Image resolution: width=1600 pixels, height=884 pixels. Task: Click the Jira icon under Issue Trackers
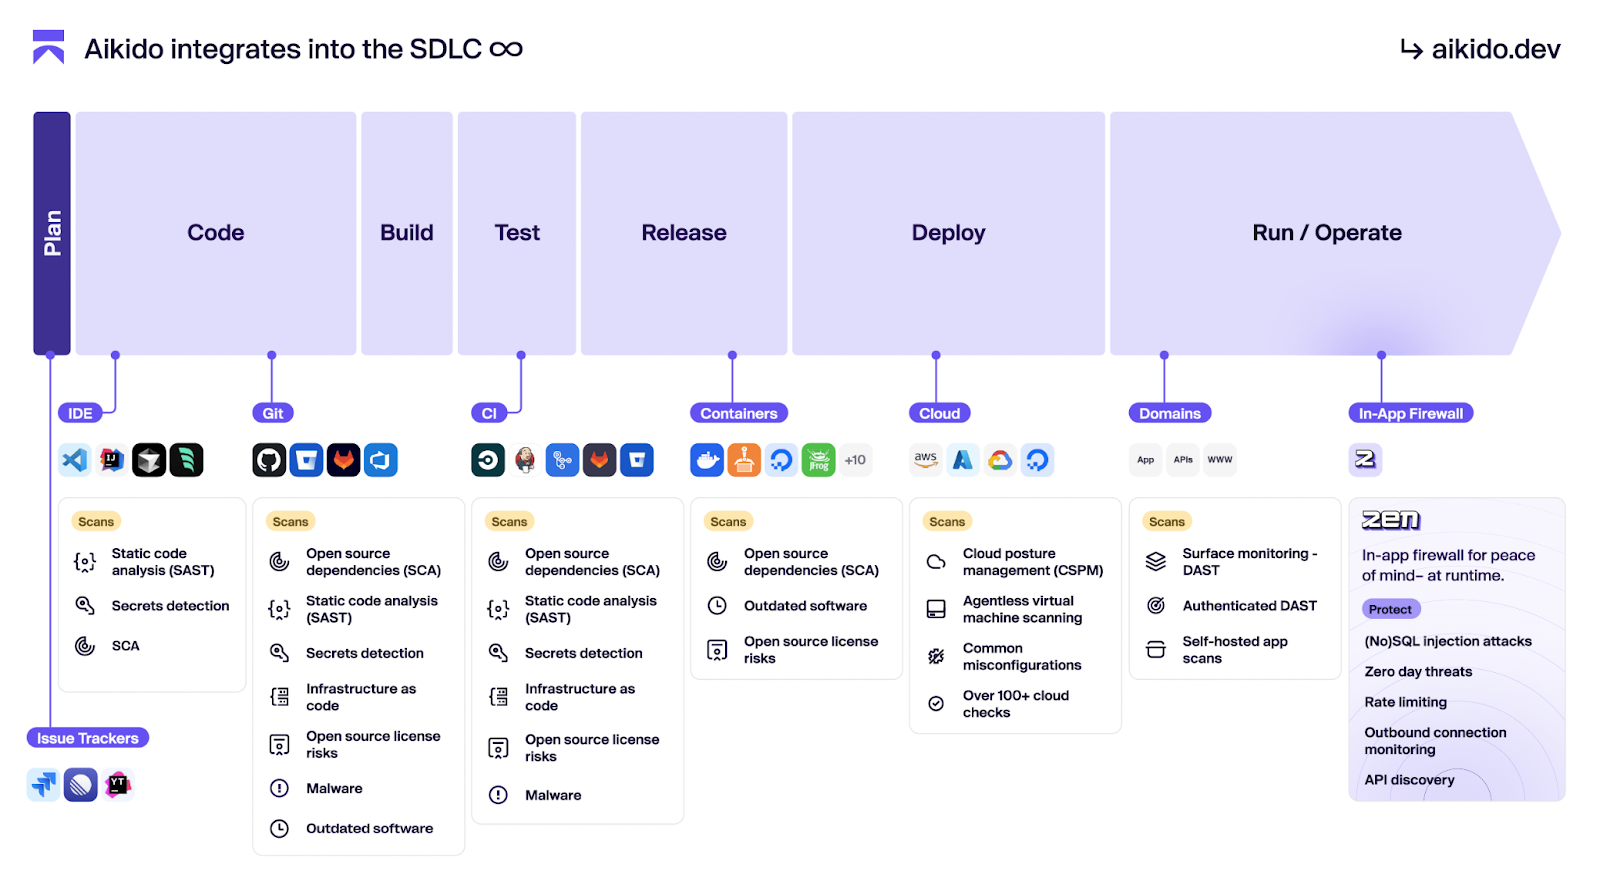(43, 785)
